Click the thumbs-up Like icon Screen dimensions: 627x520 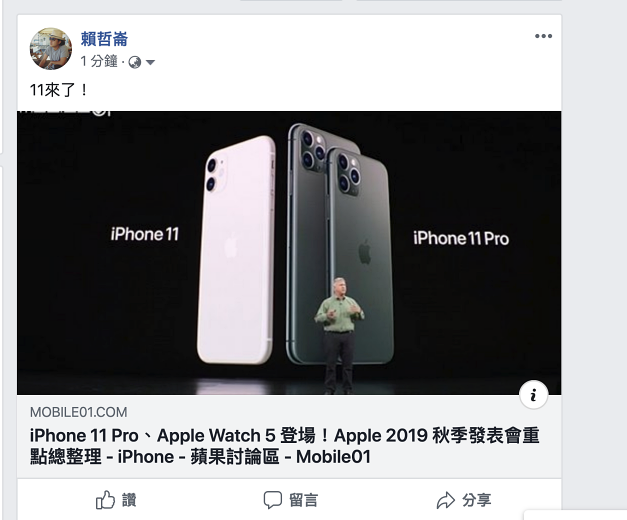click(105, 500)
